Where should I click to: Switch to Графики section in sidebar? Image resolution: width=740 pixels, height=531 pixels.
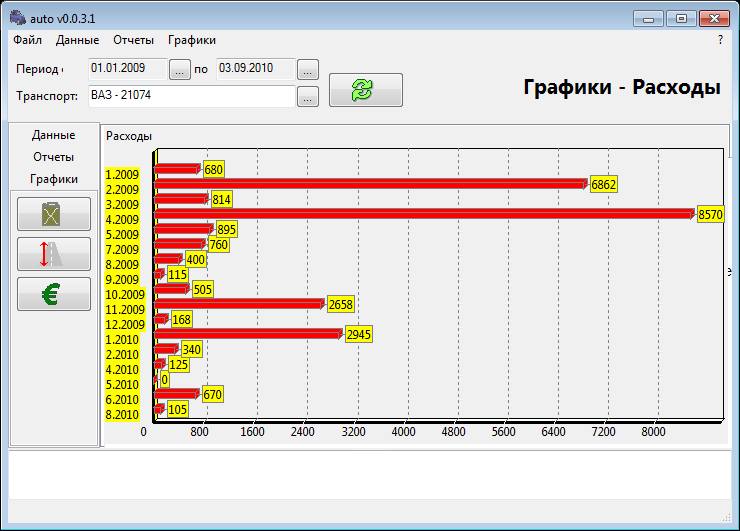(x=53, y=179)
